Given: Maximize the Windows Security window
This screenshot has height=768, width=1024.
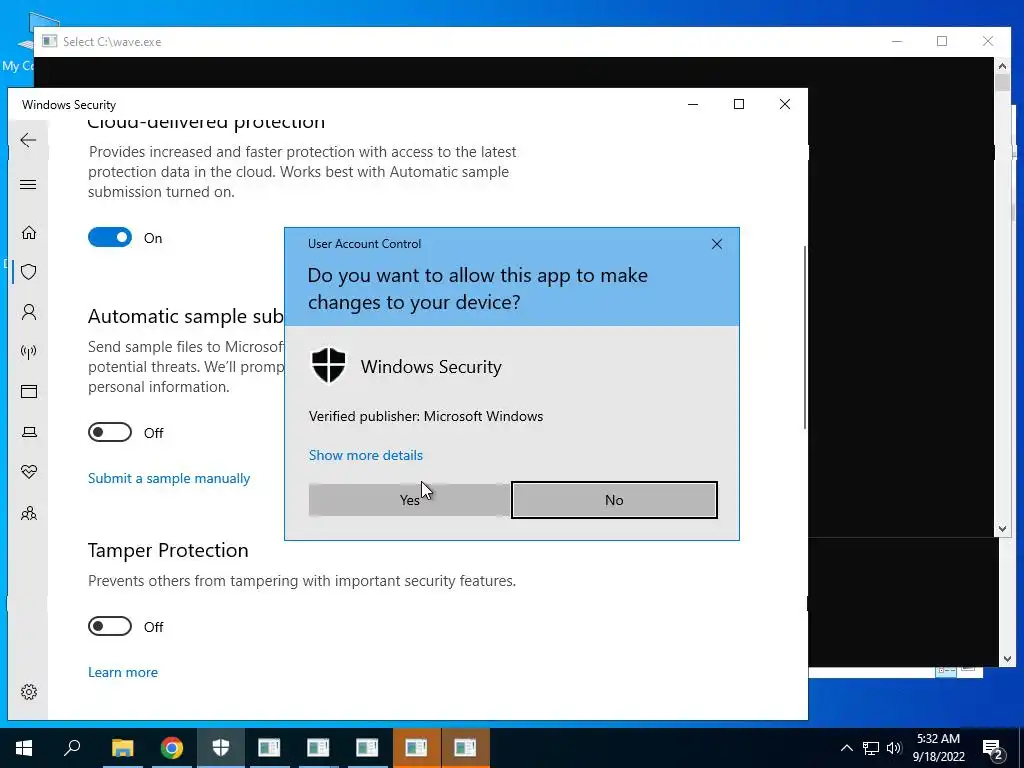Looking at the screenshot, I should pos(739,104).
